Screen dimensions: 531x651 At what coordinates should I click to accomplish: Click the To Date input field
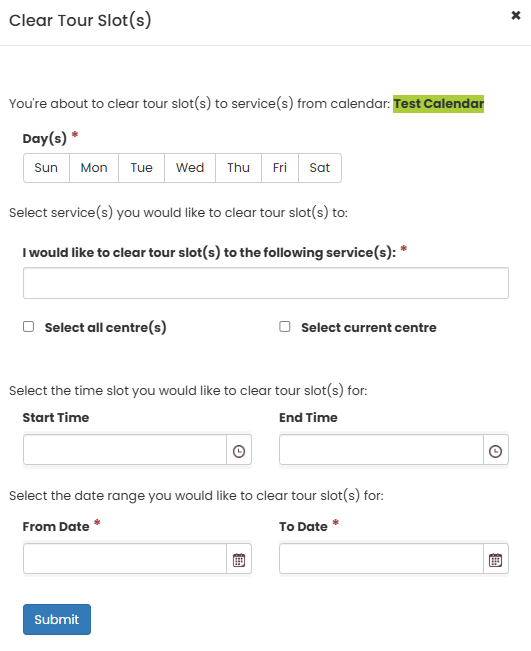[x=382, y=559]
